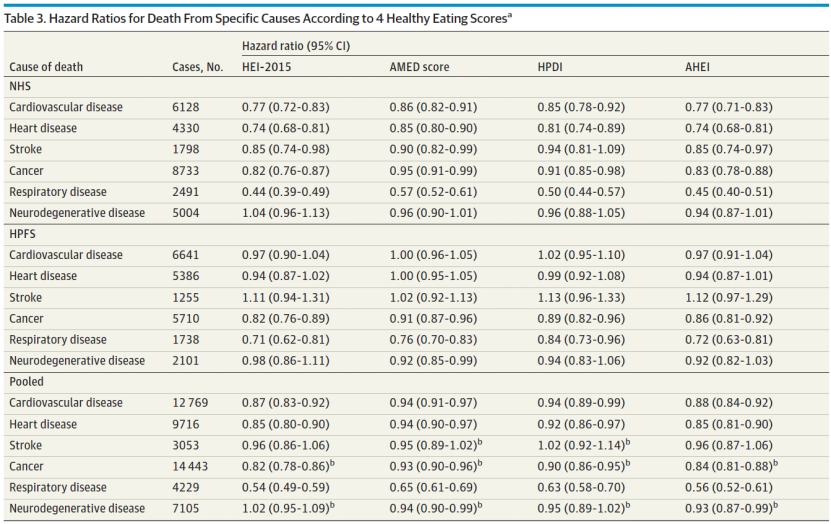Select the HPFS section heading row
This screenshot has height=524, width=831.
click(x=23, y=235)
